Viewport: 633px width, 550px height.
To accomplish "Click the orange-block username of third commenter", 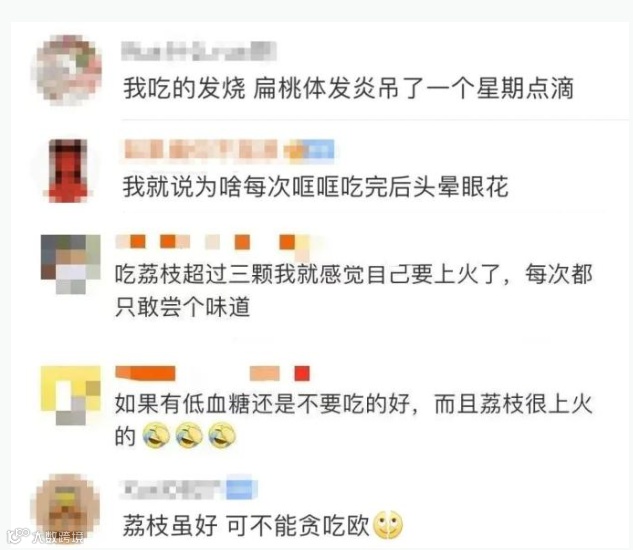I will point(212,243).
